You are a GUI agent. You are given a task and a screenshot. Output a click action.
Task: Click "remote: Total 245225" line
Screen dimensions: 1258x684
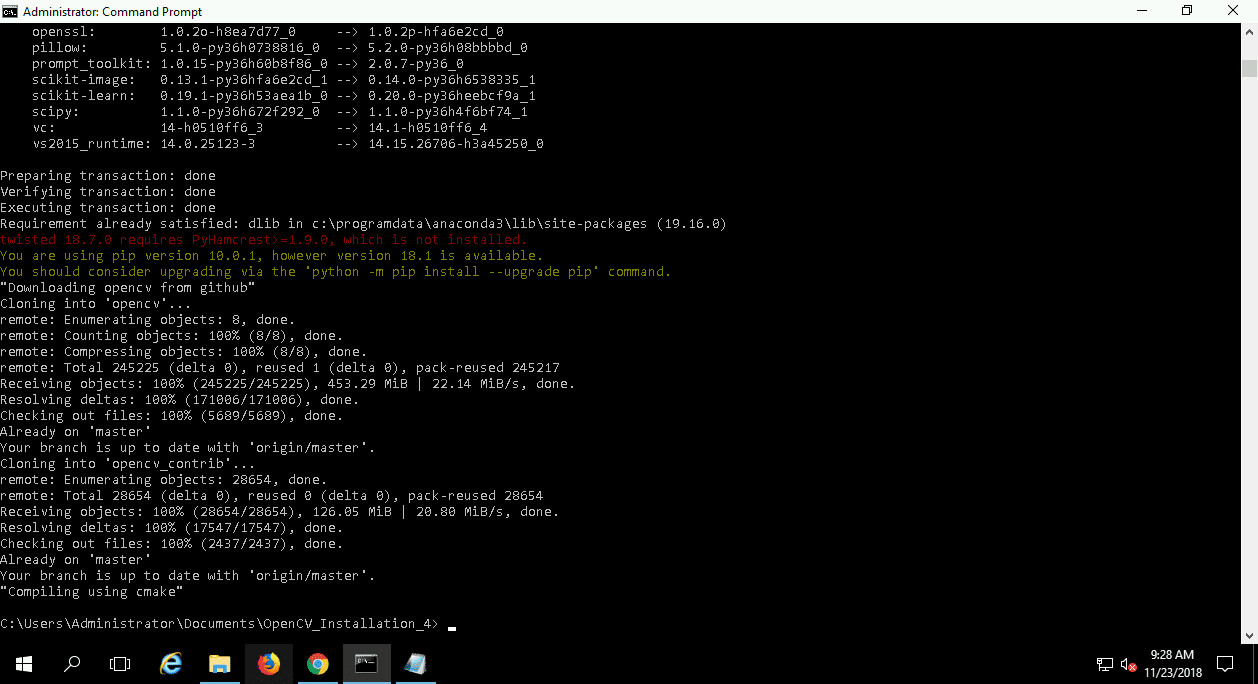click(x=280, y=368)
